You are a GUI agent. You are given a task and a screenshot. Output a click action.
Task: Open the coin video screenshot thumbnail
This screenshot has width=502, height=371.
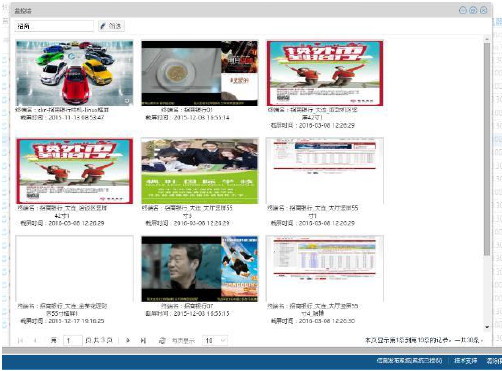tap(200, 73)
